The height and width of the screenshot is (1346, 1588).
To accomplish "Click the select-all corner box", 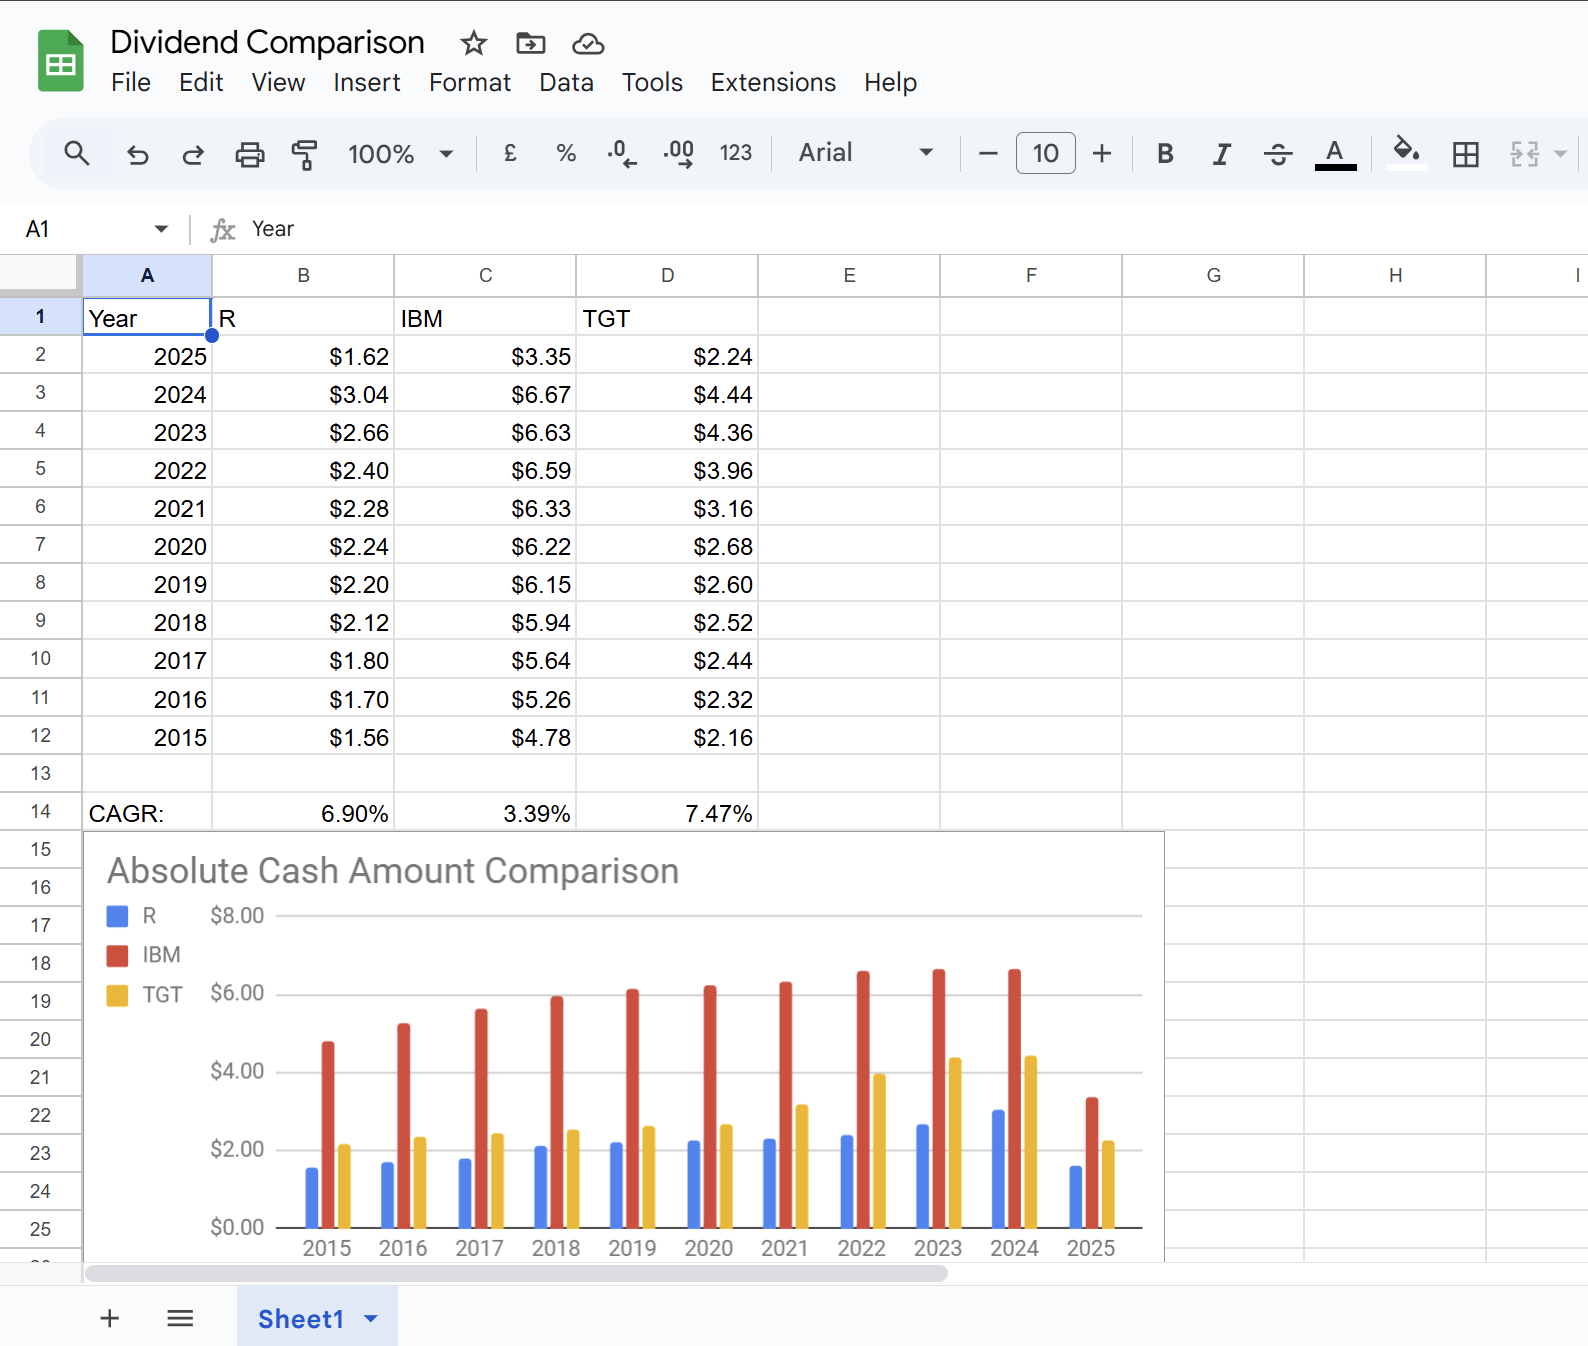I will 39,274.
